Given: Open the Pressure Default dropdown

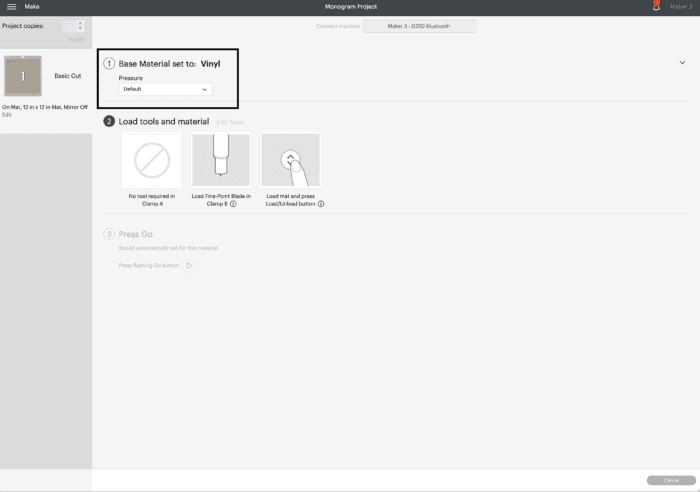Looking at the screenshot, I should tap(165, 89).
